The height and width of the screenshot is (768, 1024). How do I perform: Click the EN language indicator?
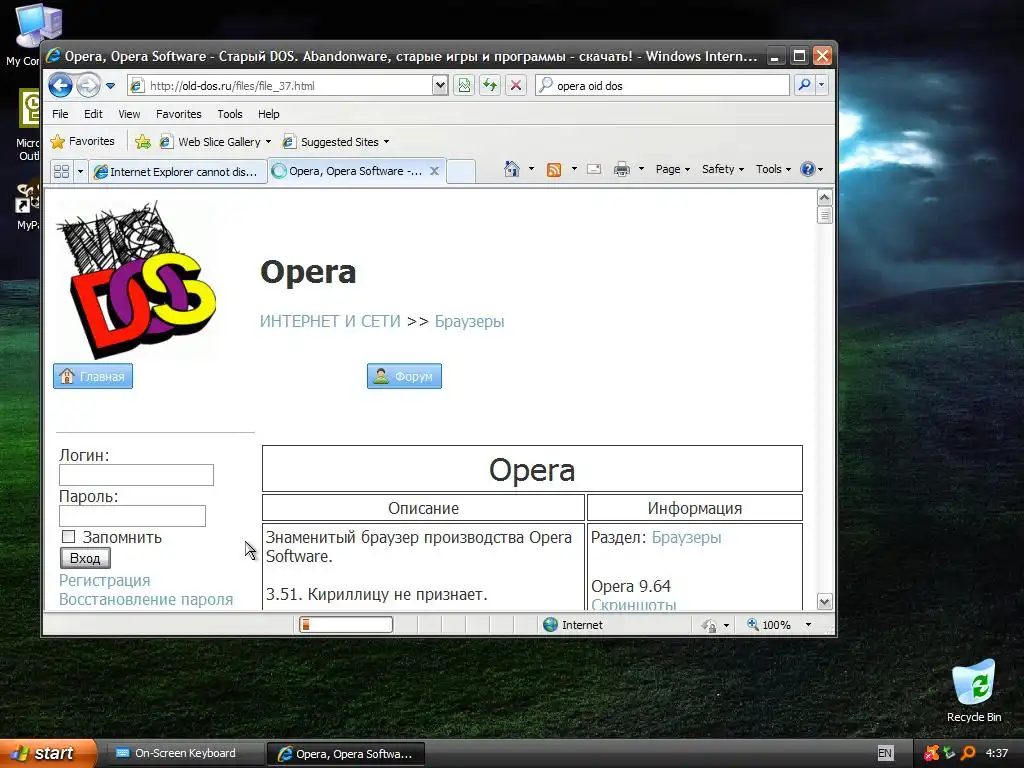point(885,753)
